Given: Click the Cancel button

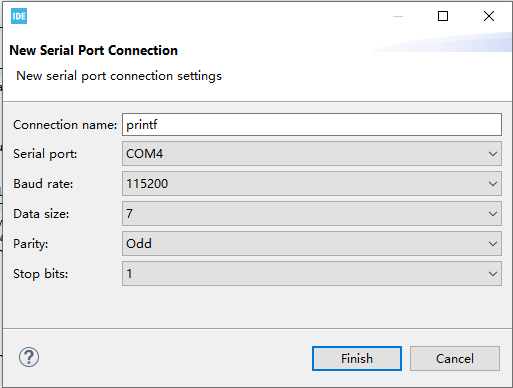Looking at the screenshot, I should (455, 359).
